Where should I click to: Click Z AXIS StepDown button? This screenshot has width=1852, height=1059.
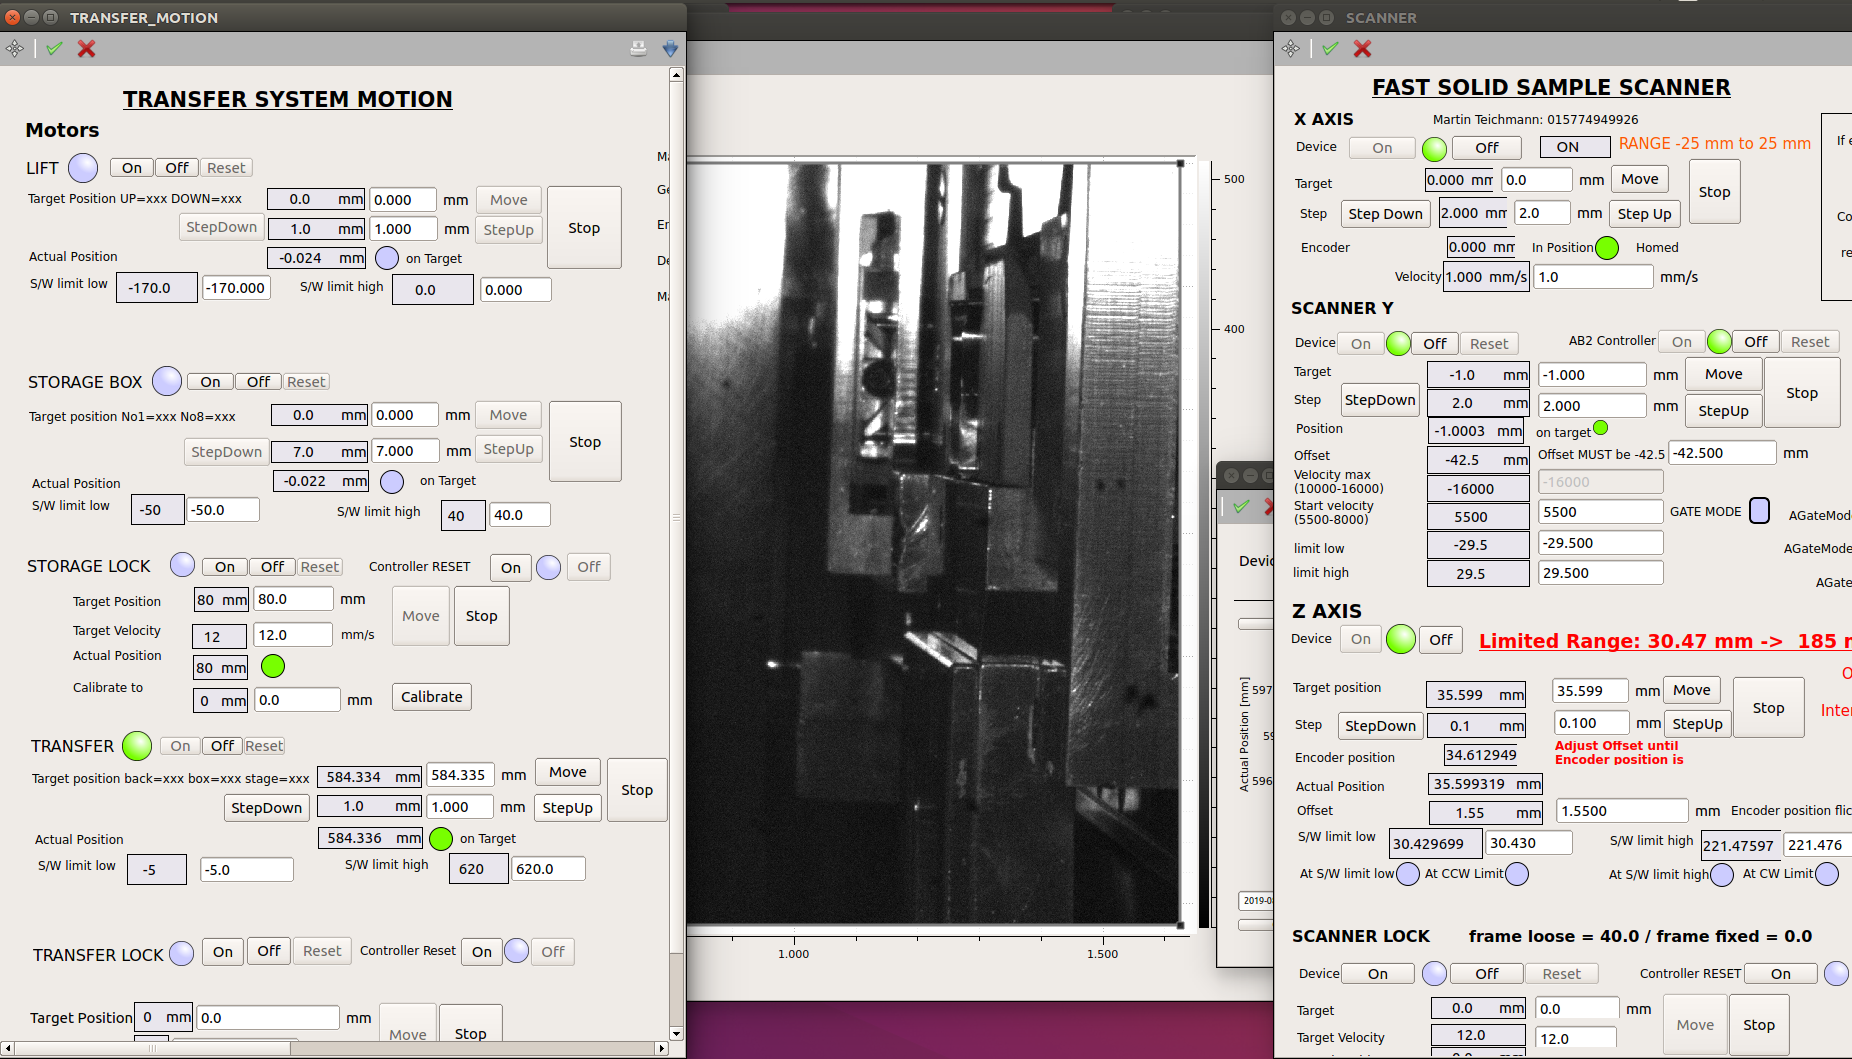(1380, 726)
